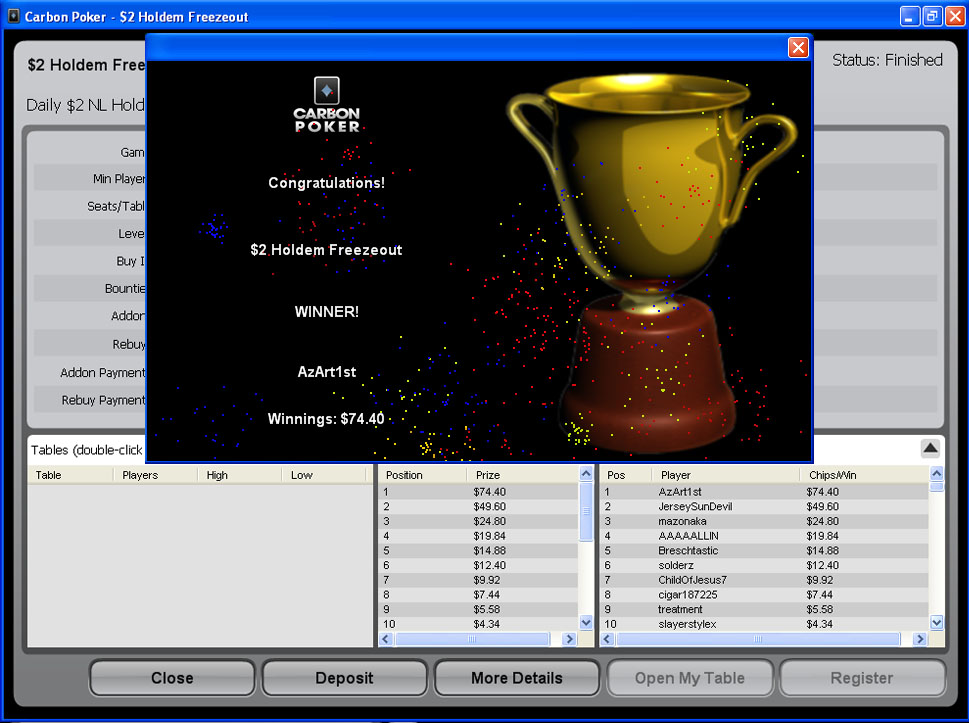Close the winner congratulations popup

click(x=798, y=48)
